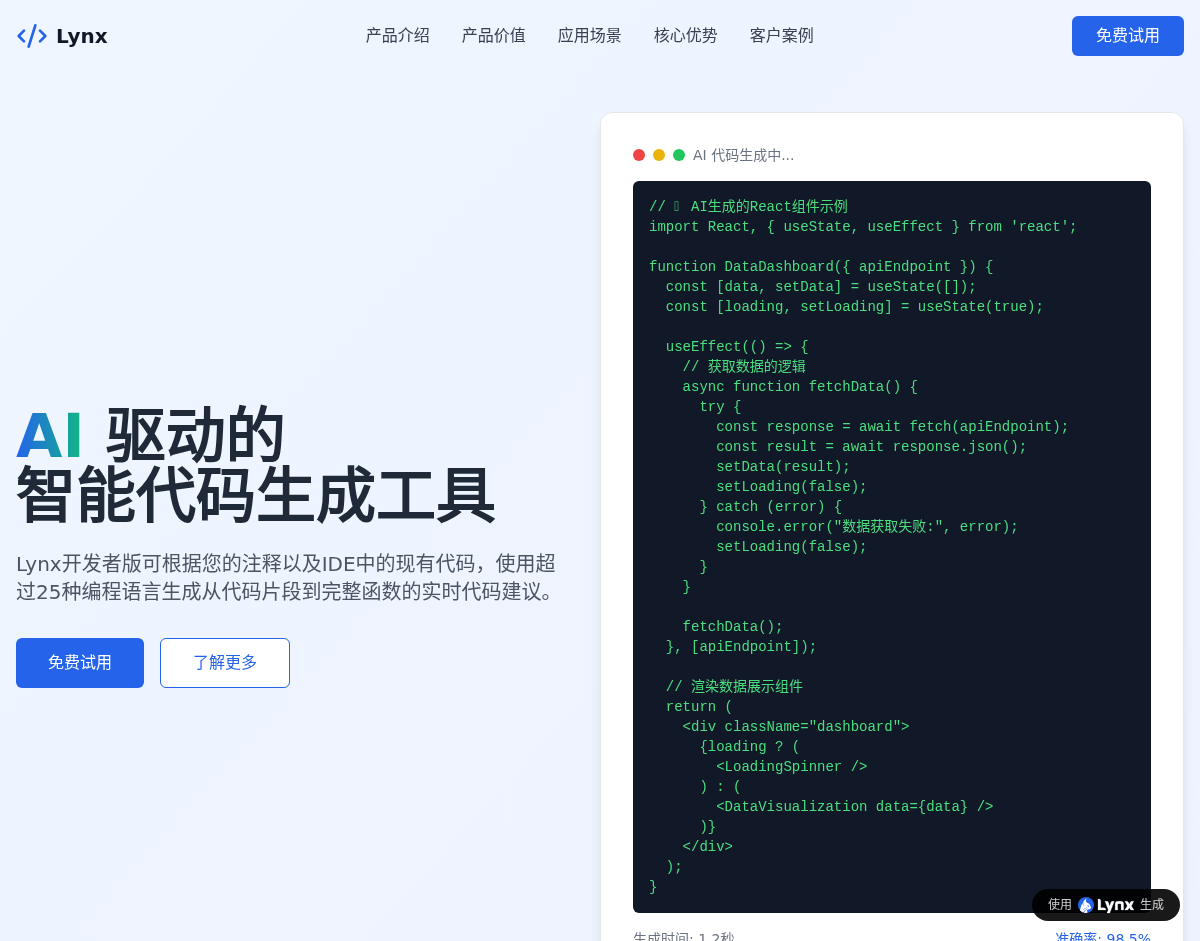The height and width of the screenshot is (941, 1200).
Task: Click the import React code line
Action: pyautogui.click(x=862, y=227)
